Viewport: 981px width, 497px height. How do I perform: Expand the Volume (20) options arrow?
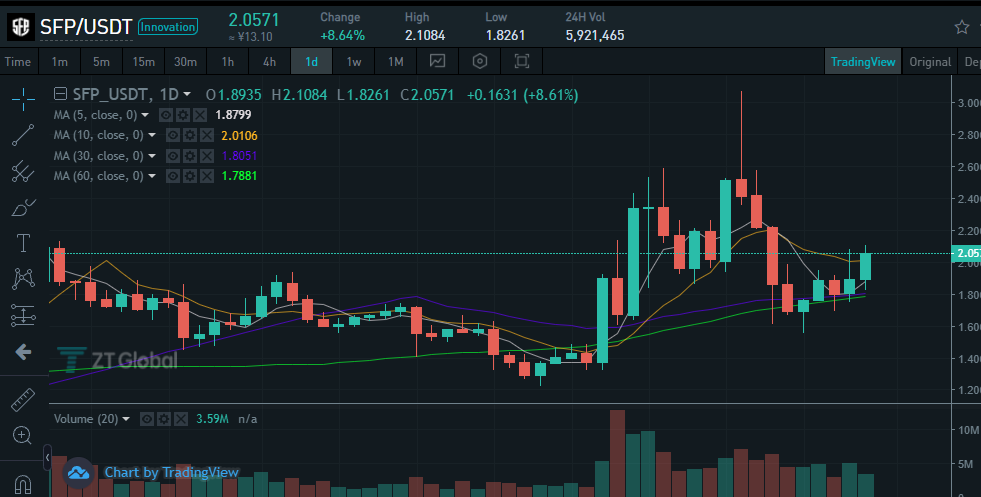click(126, 419)
